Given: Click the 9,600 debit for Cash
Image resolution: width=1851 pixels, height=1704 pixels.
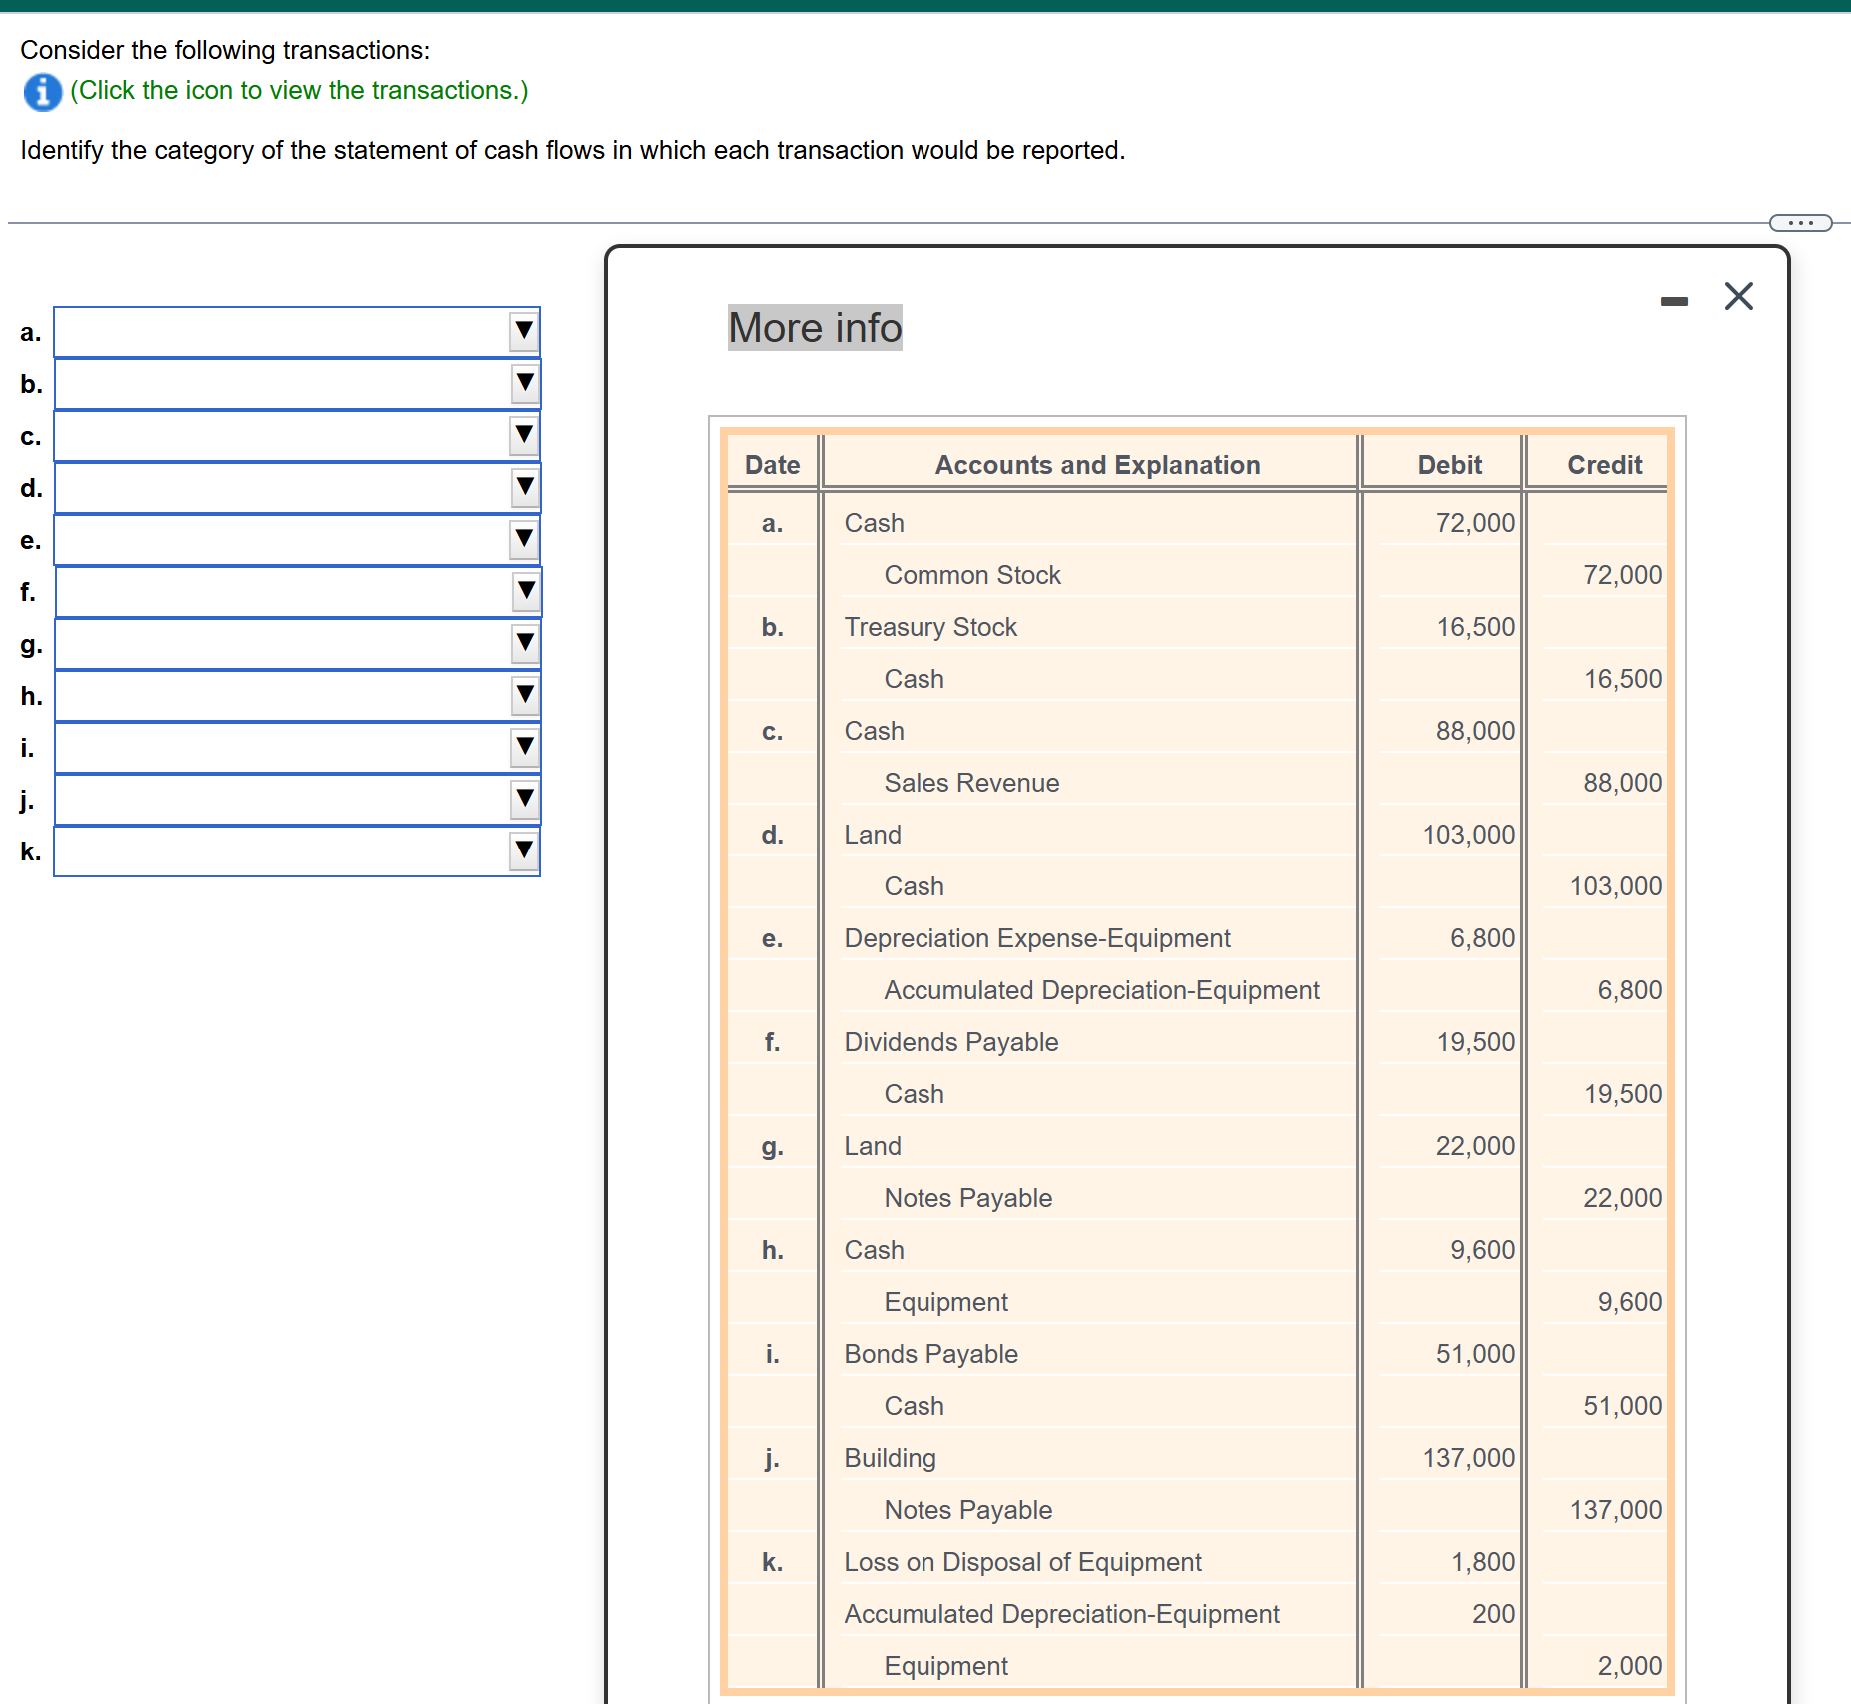Looking at the screenshot, I should (x=1482, y=1250).
